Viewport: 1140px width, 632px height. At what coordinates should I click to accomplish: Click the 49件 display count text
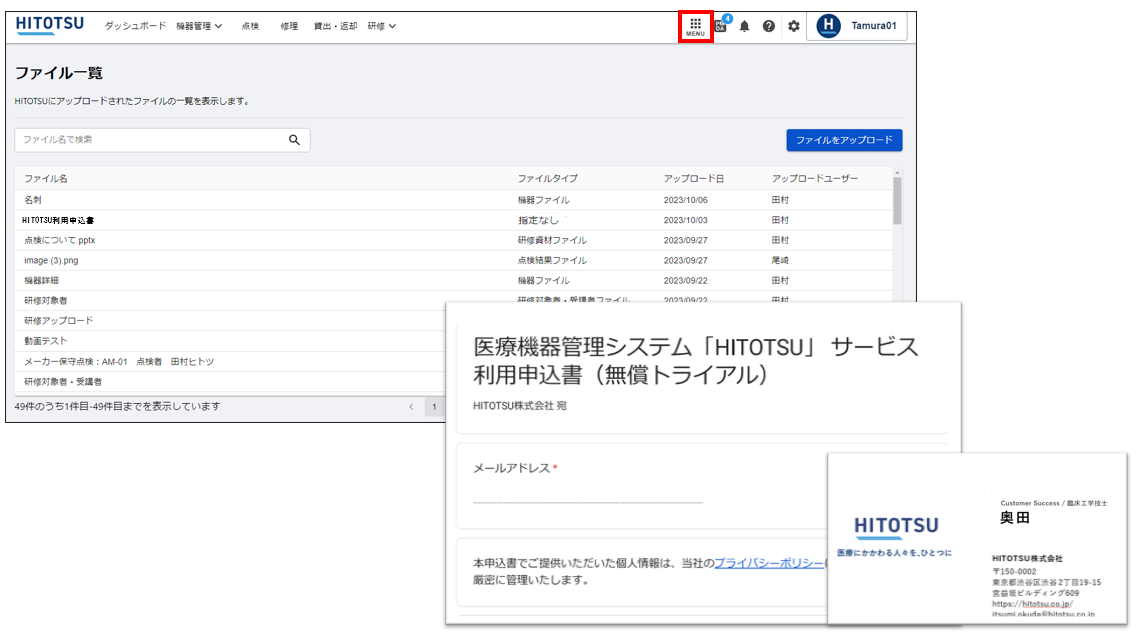click(x=117, y=407)
